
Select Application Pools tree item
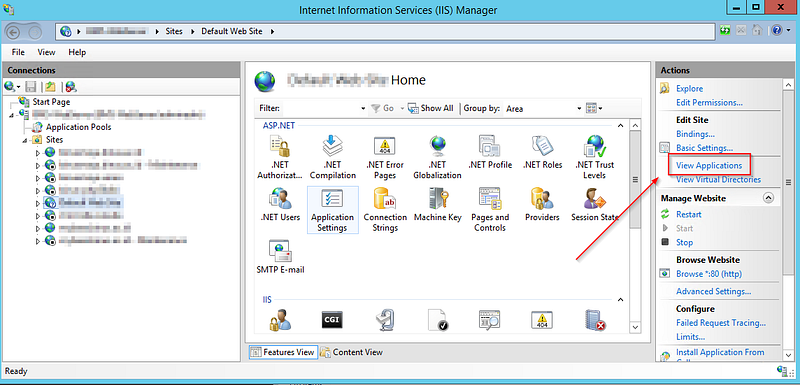coord(79,127)
